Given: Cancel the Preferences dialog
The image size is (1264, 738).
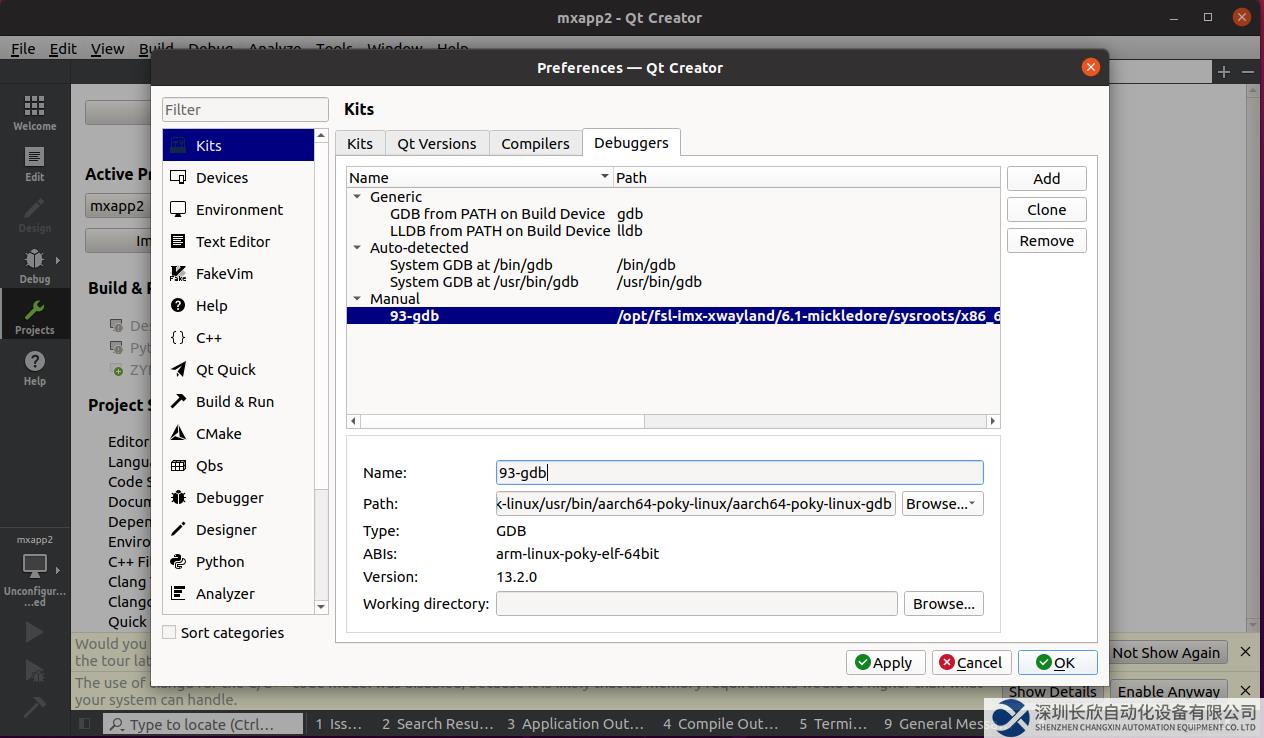Looking at the screenshot, I should 971,662.
